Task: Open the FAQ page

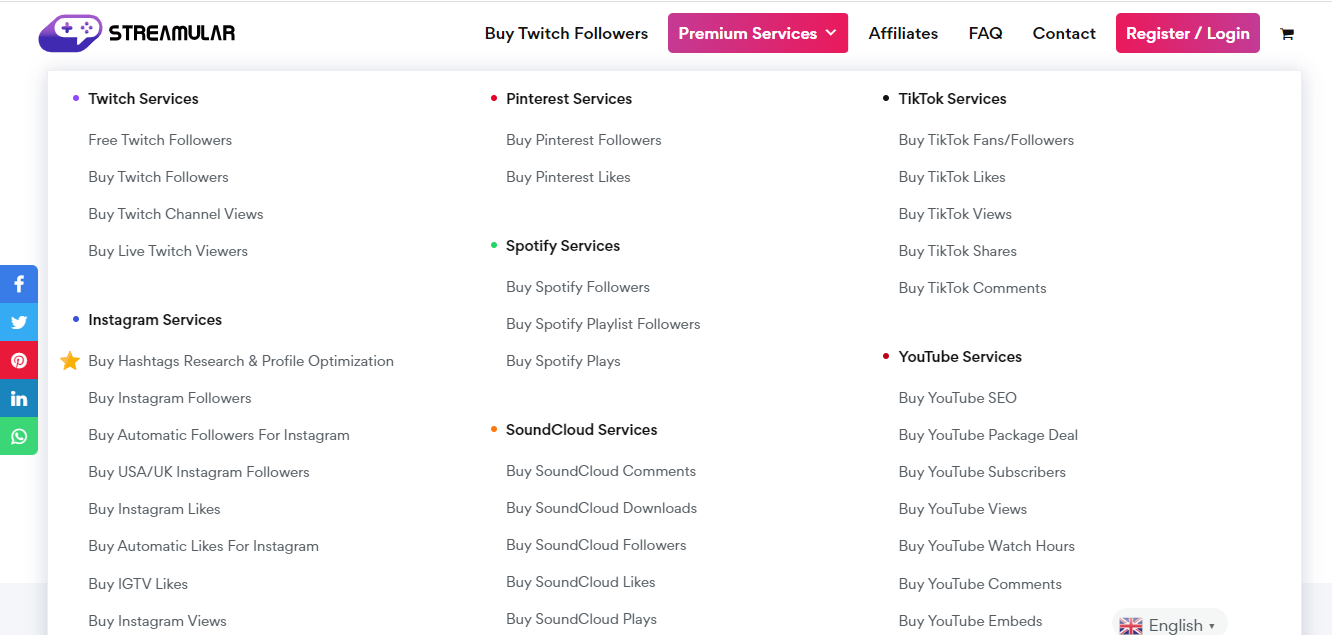Action: (985, 33)
